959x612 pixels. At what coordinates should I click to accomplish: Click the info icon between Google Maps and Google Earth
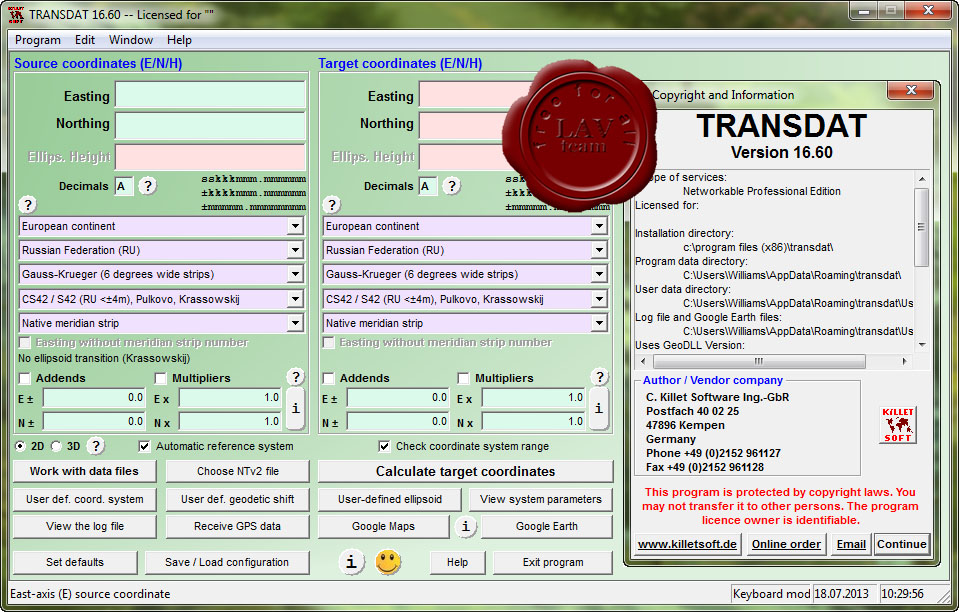coord(465,526)
